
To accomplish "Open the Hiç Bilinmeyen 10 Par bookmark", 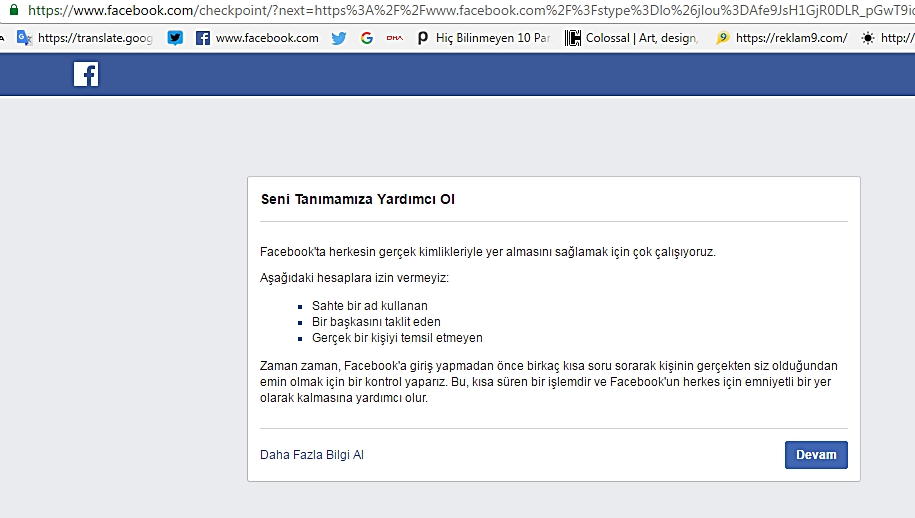I will 484,38.
